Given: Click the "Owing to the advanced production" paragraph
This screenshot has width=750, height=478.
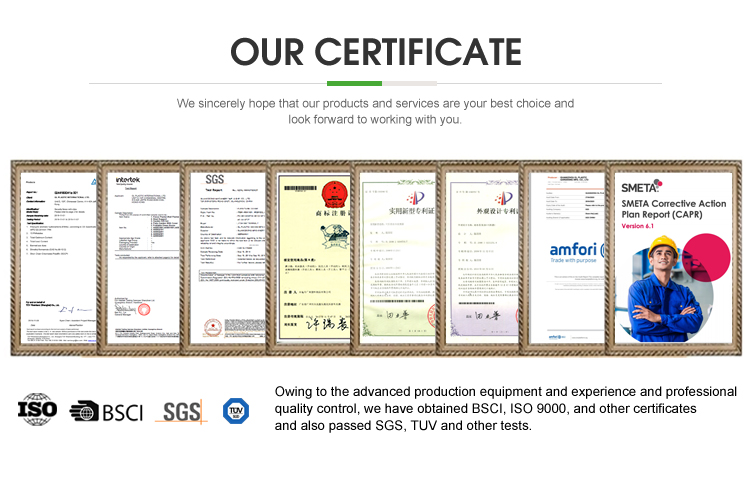Looking at the screenshot, I should [505, 409].
